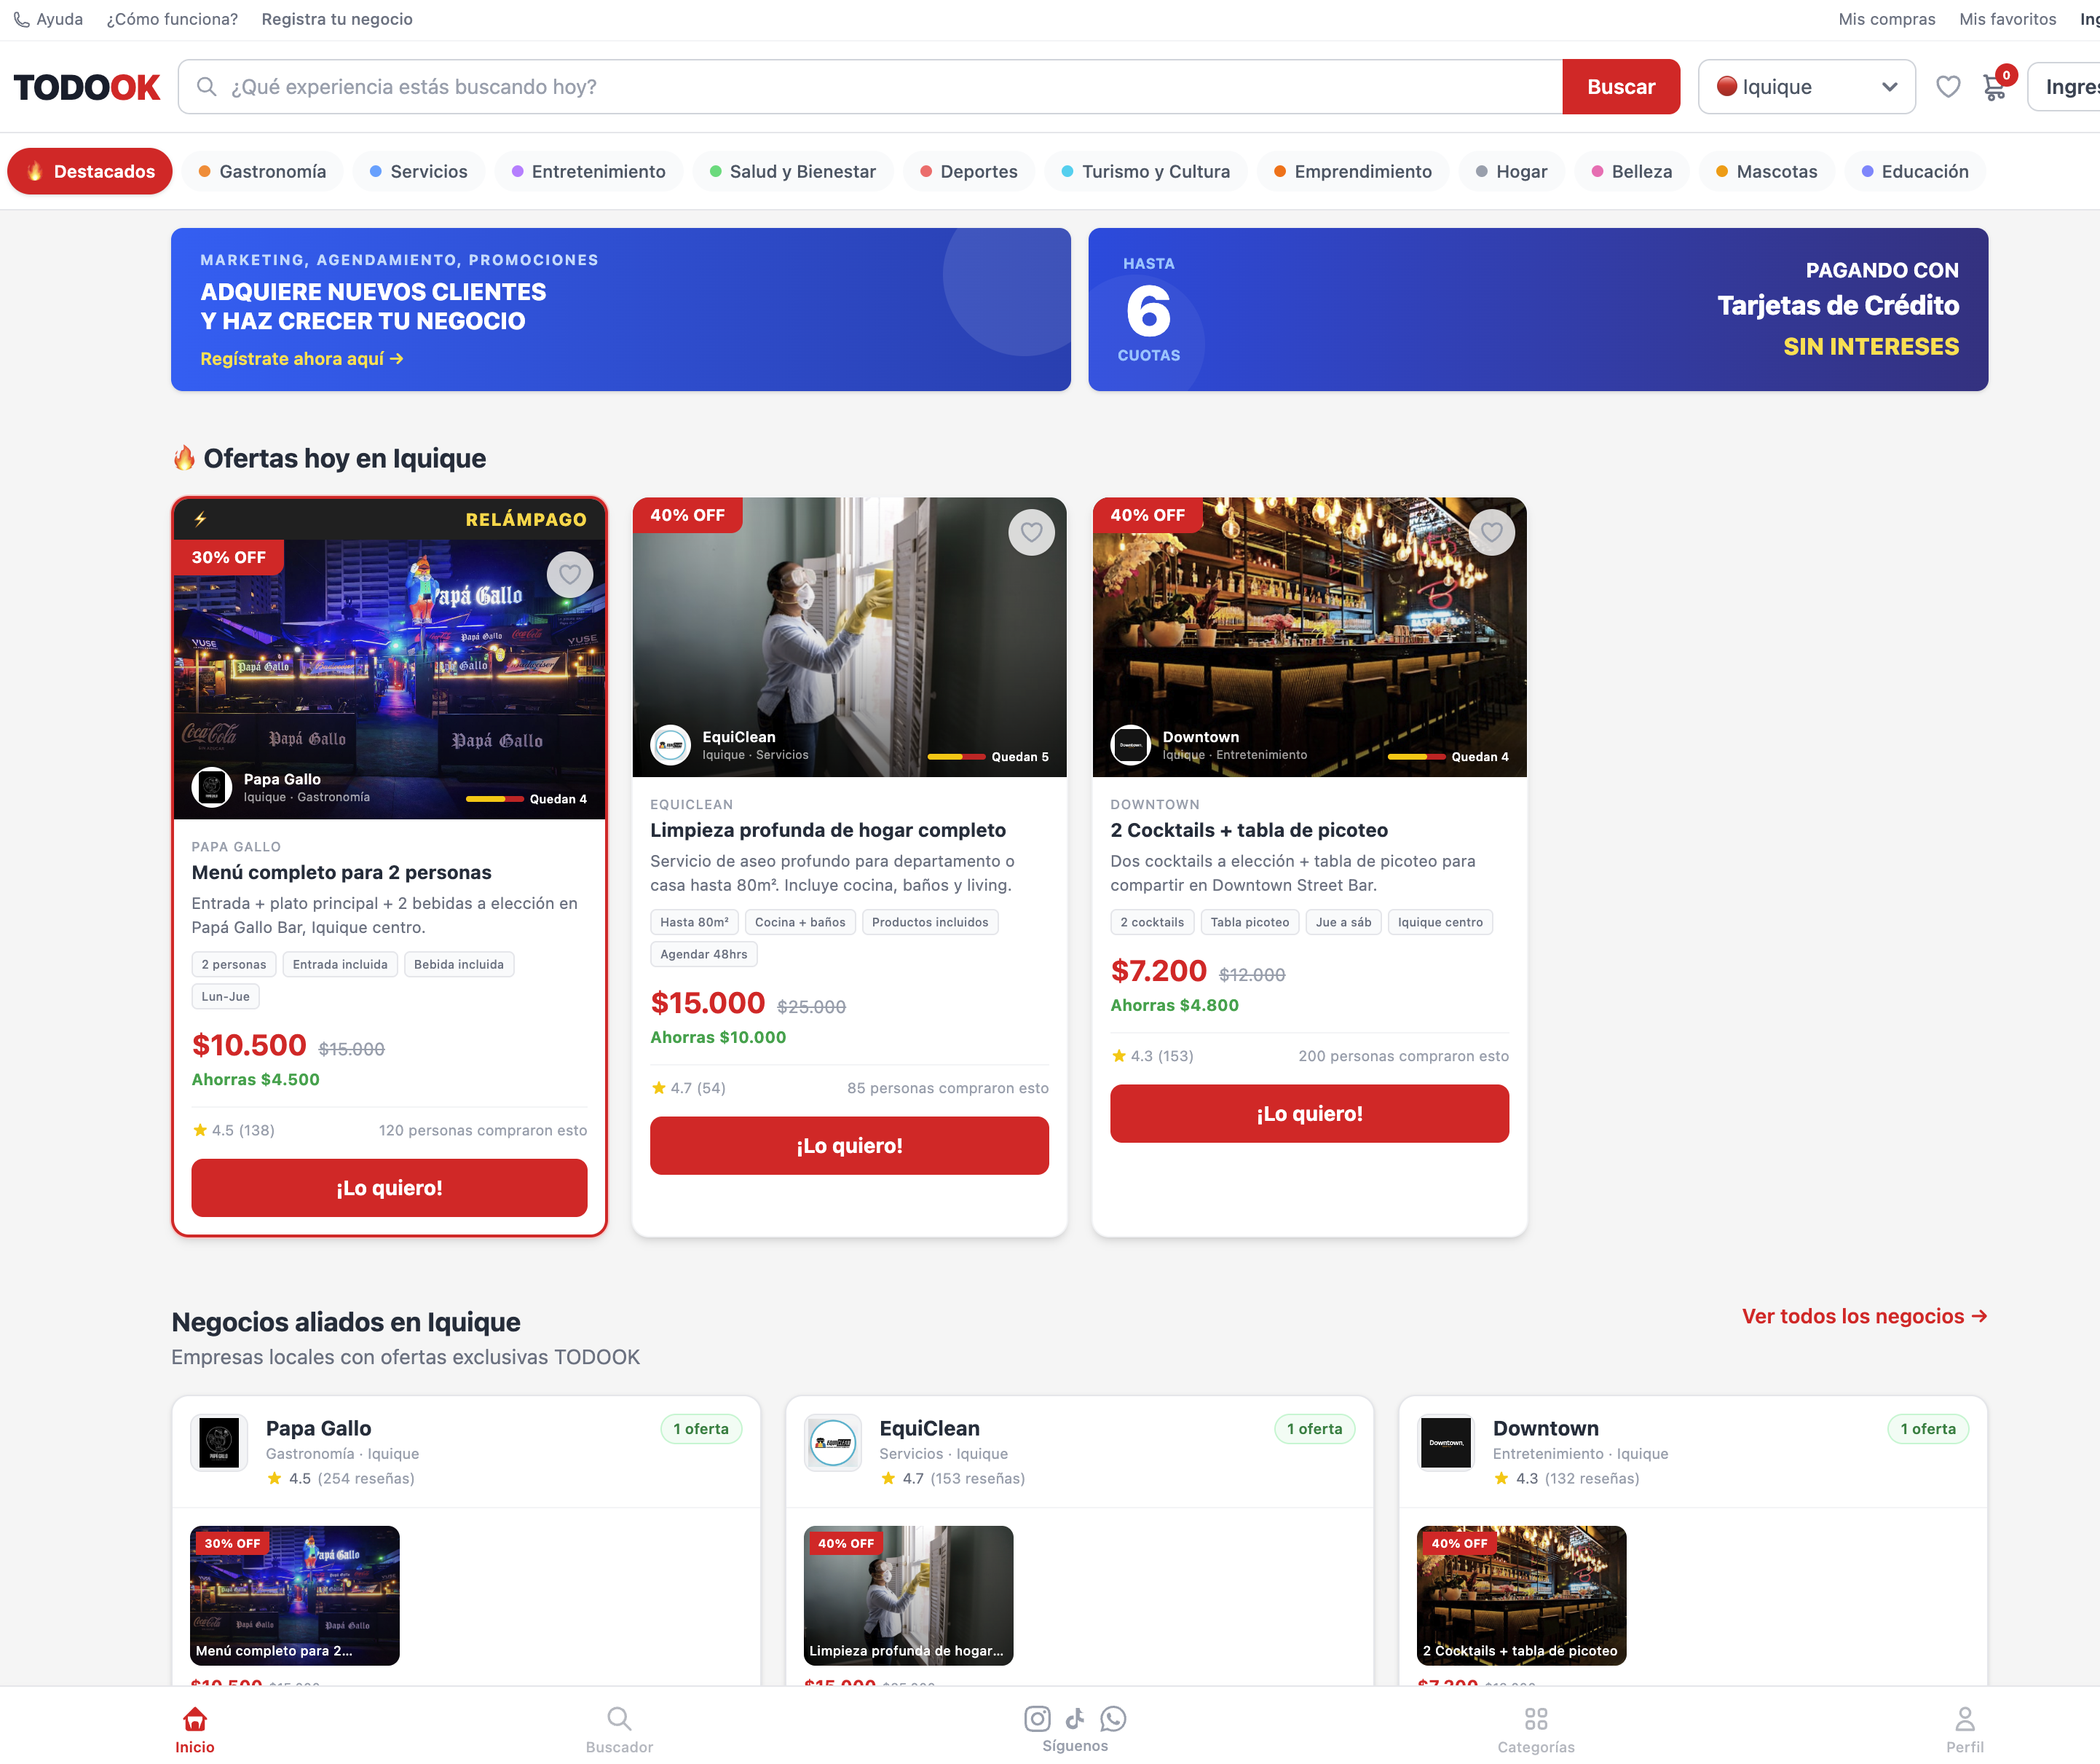Image resolution: width=2100 pixels, height=1764 pixels.
Task: Open Perfil in bottom navigation
Action: tap(1964, 1729)
